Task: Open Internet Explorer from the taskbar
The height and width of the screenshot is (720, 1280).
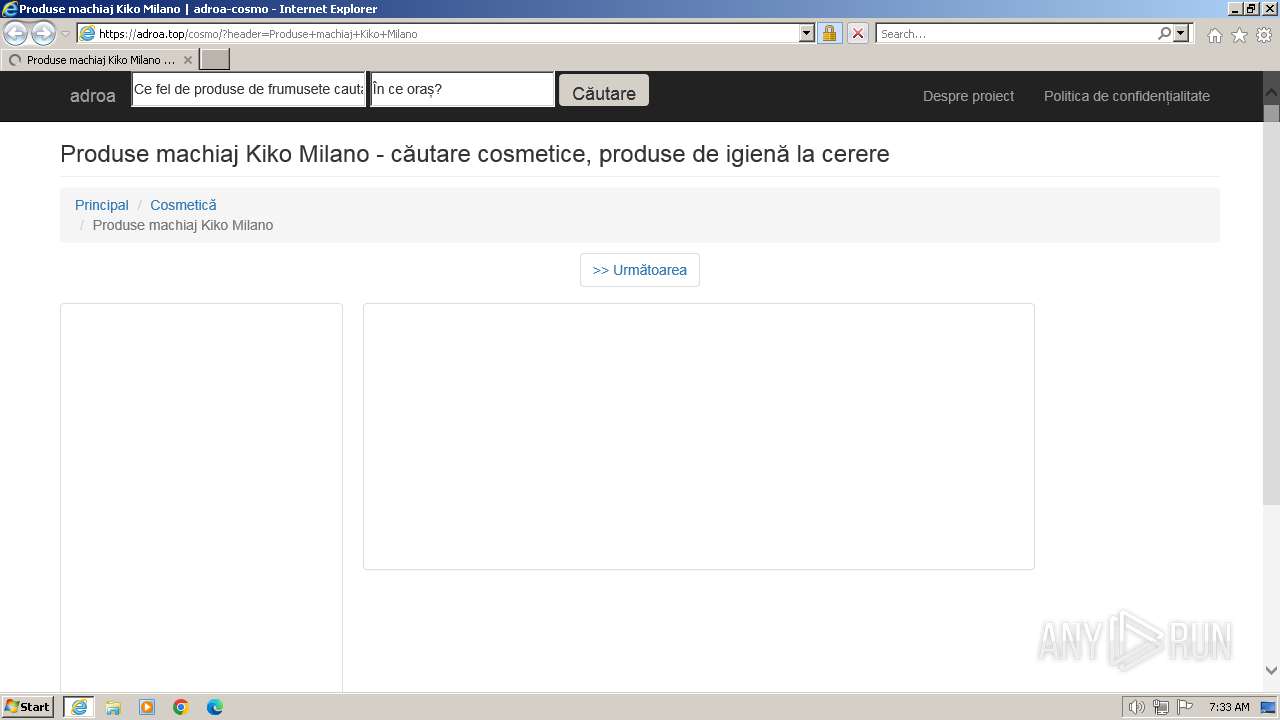Action: [79, 707]
